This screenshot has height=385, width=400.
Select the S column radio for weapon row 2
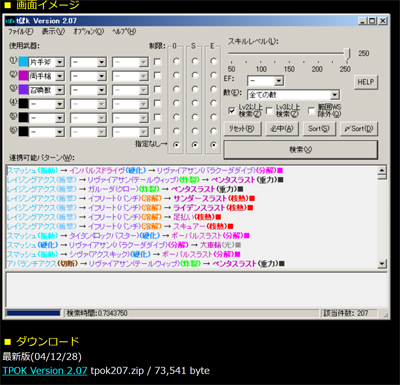pos(195,75)
